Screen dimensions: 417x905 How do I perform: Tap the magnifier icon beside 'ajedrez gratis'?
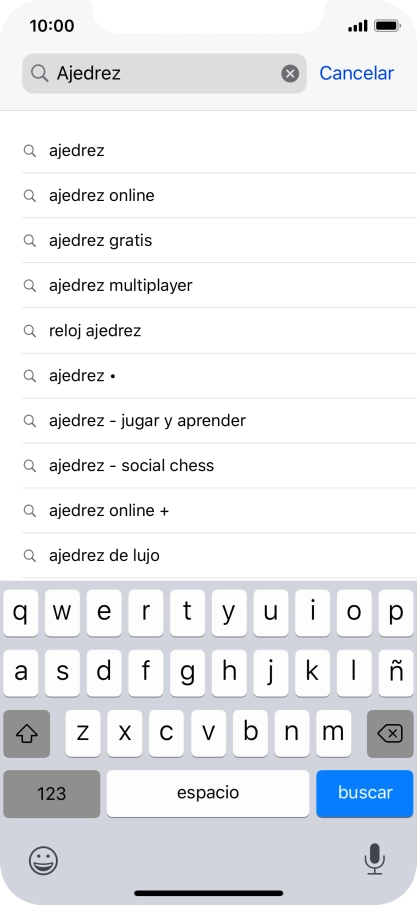click(29, 240)
